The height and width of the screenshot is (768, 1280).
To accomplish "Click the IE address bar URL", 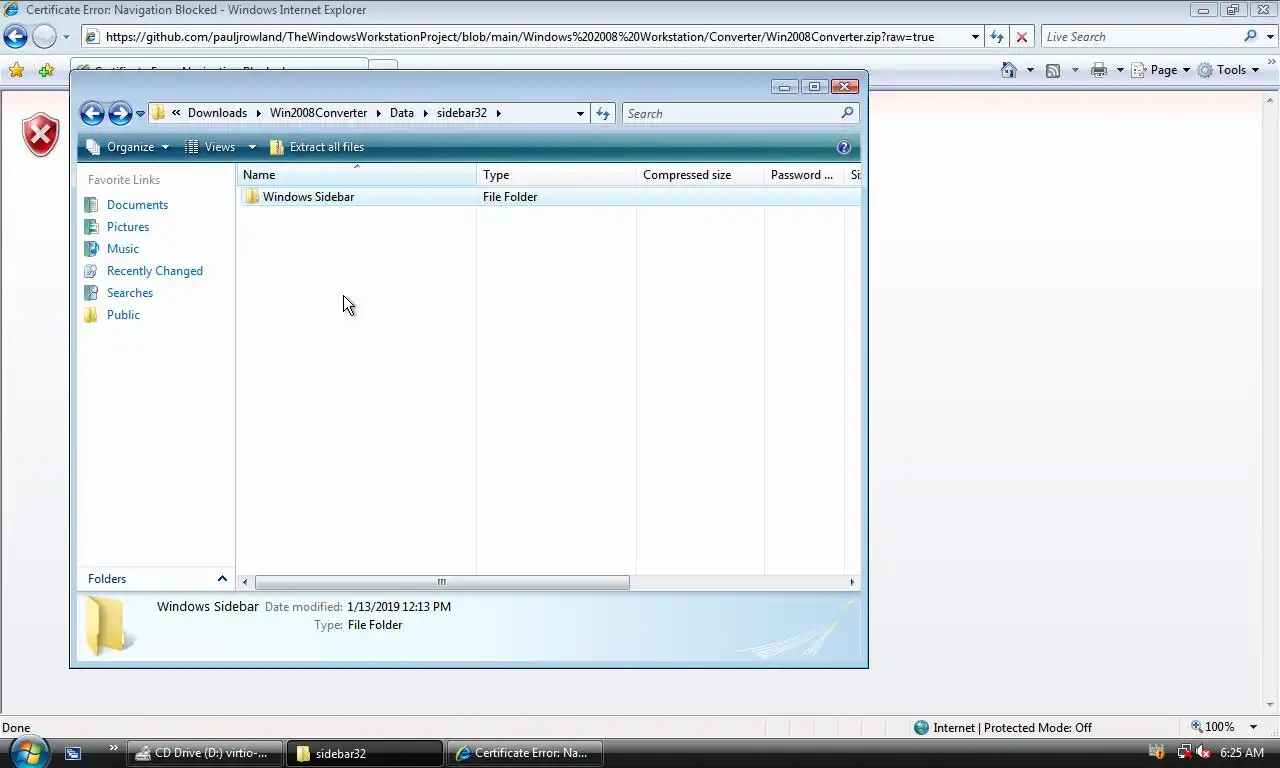I will pyautogui.click(x=520, y=37).
